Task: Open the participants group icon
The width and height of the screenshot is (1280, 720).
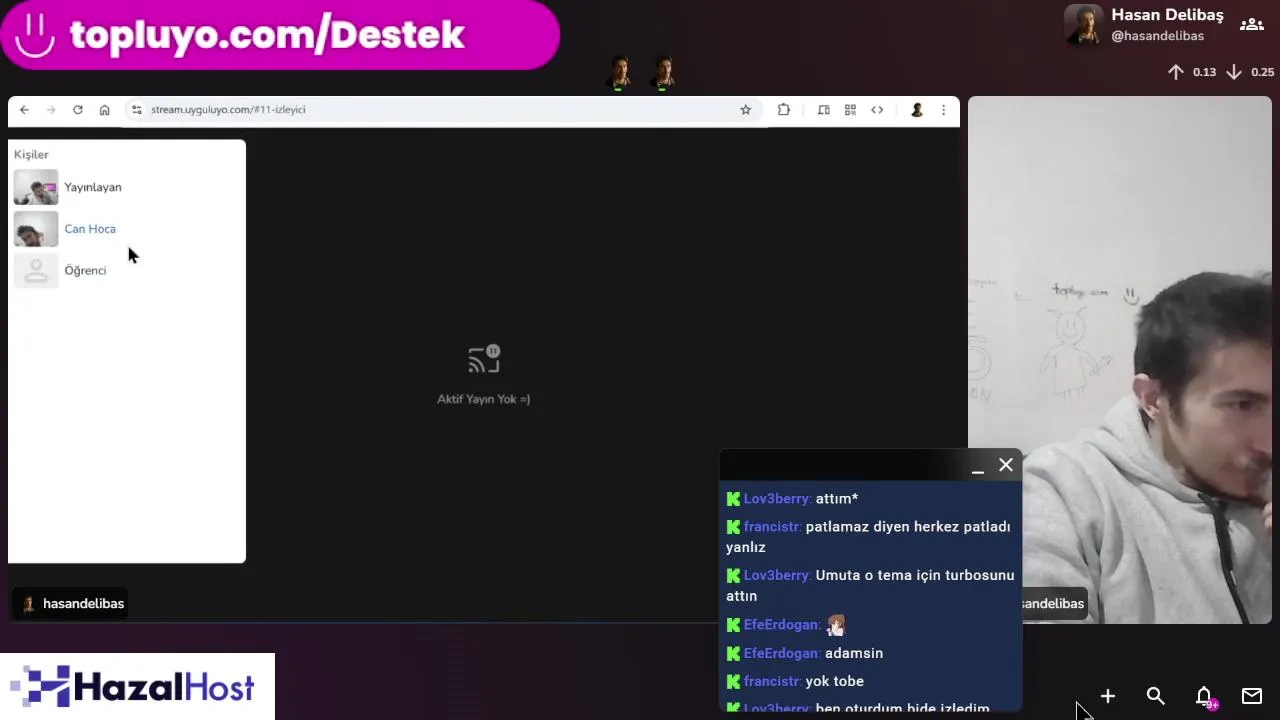Action: 1251,25
